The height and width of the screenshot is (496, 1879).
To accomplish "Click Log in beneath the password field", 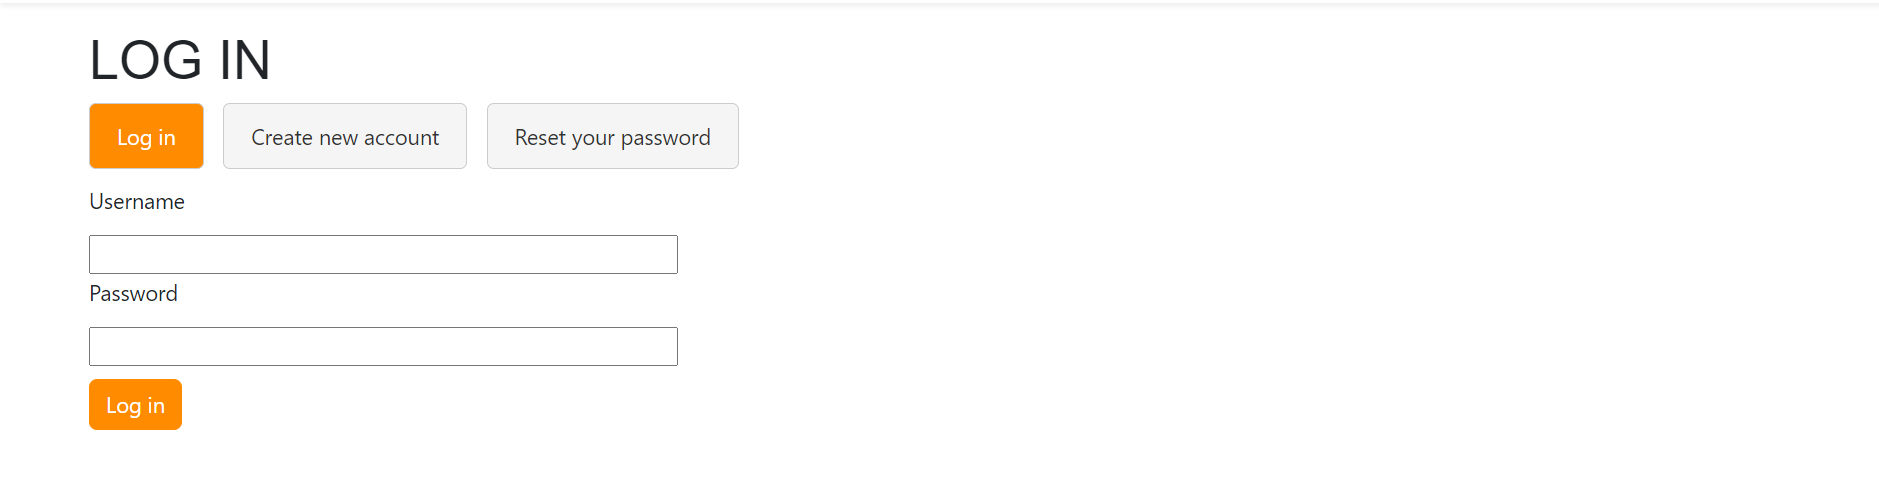I will coord(135,404).
